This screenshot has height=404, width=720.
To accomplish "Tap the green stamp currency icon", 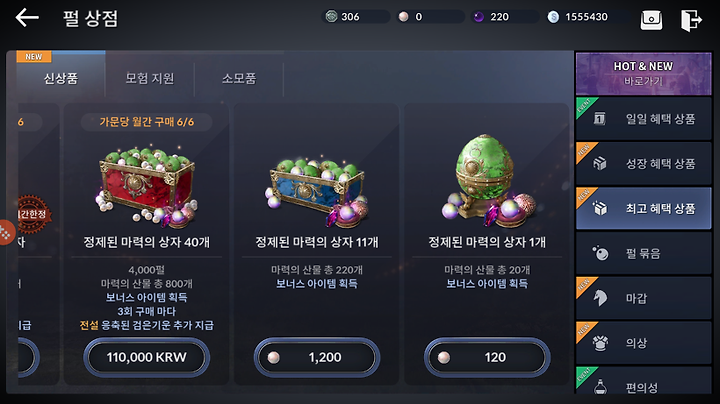I will point(331,17).
